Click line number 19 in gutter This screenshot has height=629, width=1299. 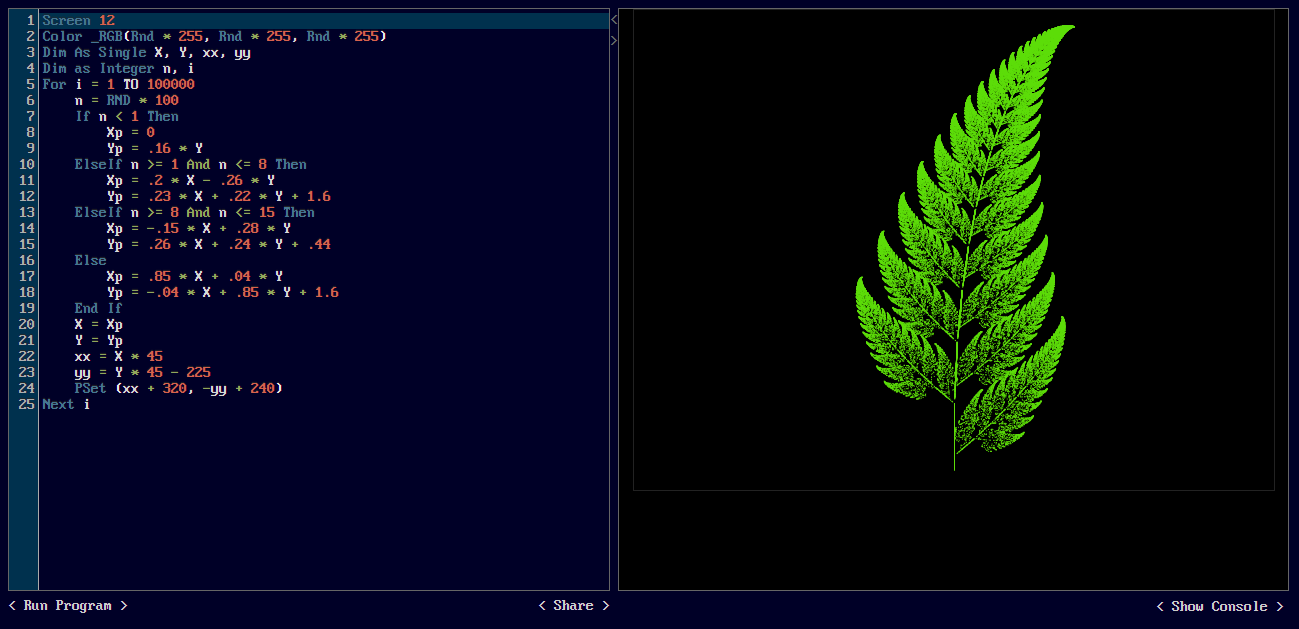click(x=27, y=308)
